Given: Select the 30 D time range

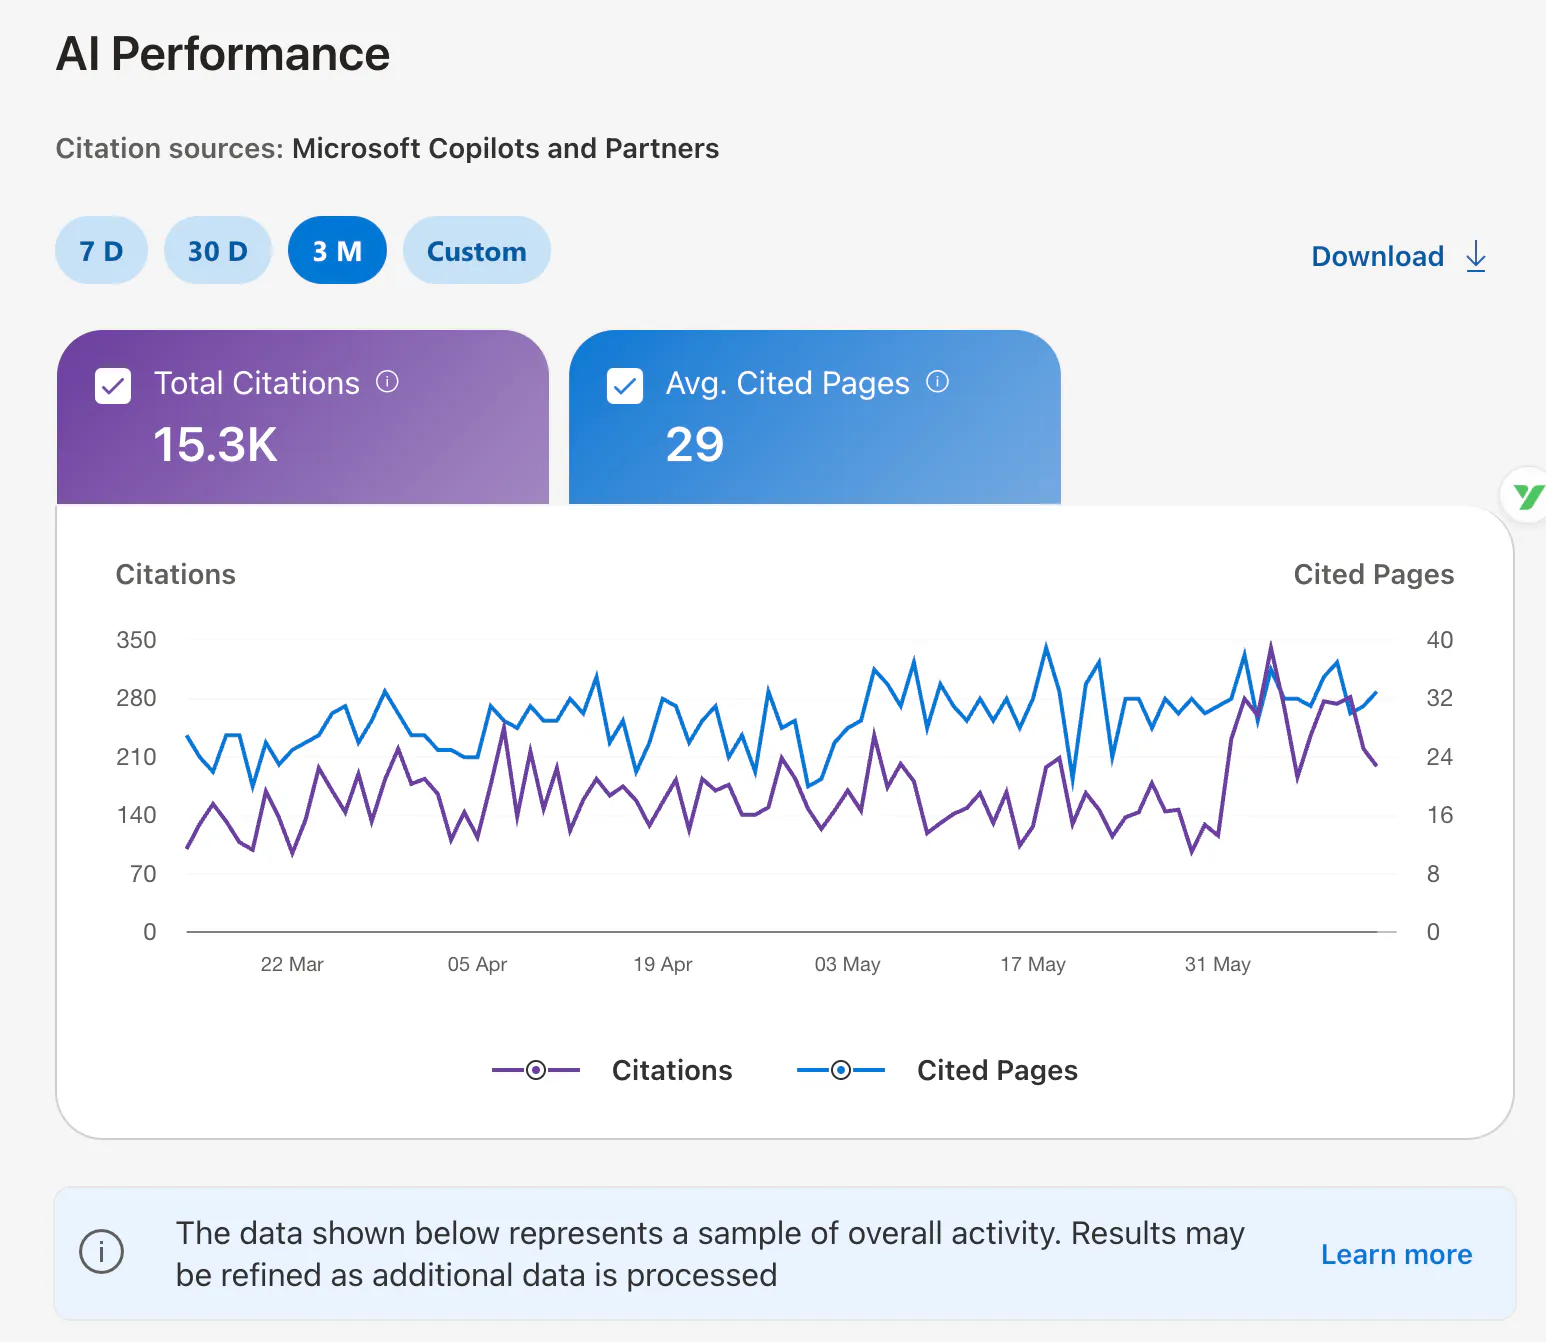Looking at the screenshot, I should (218, 250).
